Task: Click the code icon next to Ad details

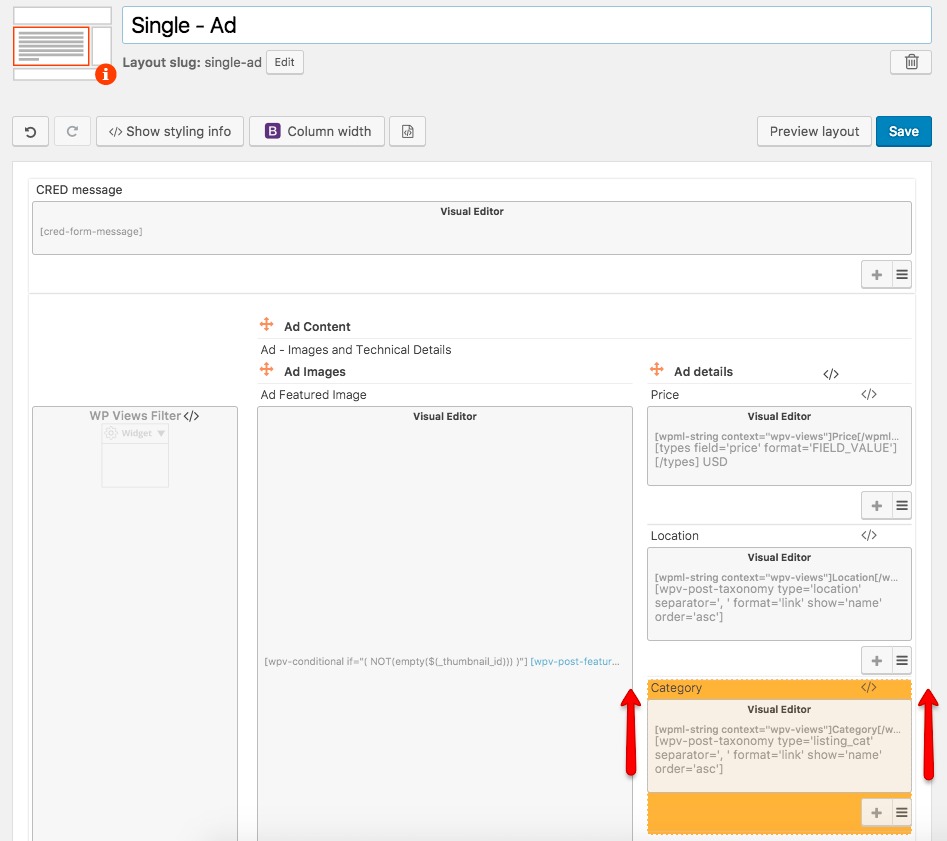Action: (x=831, y=374)
